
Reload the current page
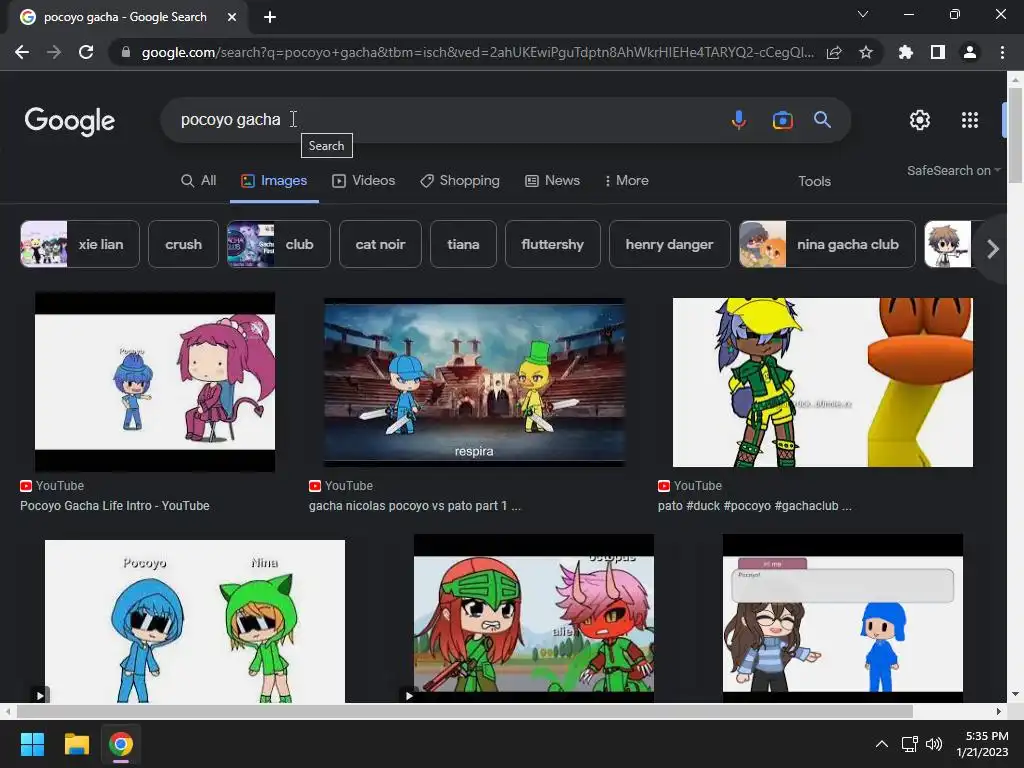click(86, 52)
